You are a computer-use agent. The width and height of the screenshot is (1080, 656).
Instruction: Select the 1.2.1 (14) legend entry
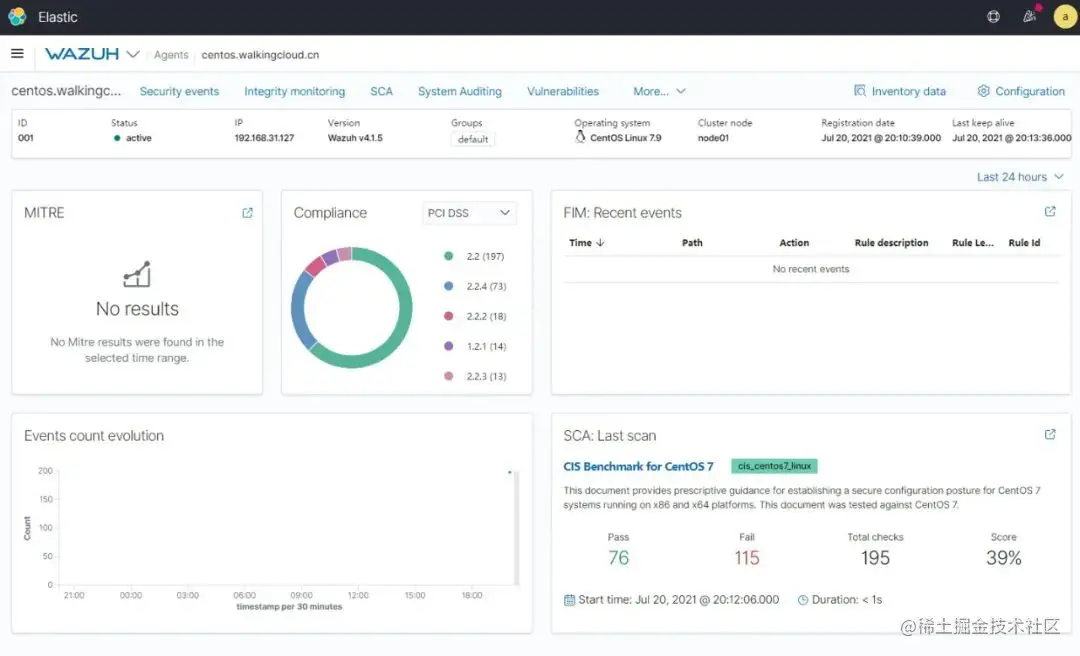475,346
